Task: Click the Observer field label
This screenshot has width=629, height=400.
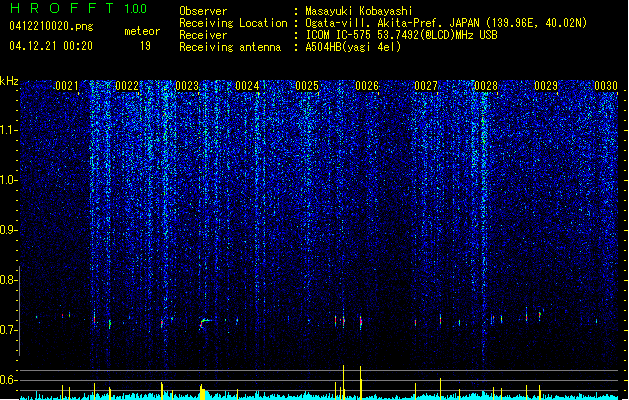Action: click(203, 11)
